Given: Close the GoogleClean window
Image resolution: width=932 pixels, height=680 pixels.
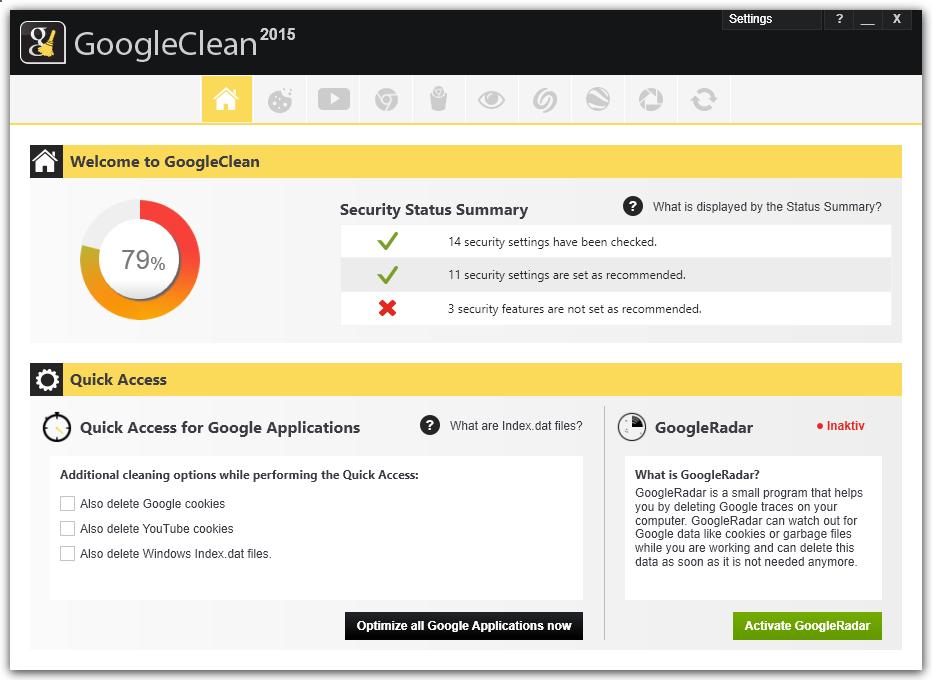Looking at the screenshot, I should [x=897, y=19].
